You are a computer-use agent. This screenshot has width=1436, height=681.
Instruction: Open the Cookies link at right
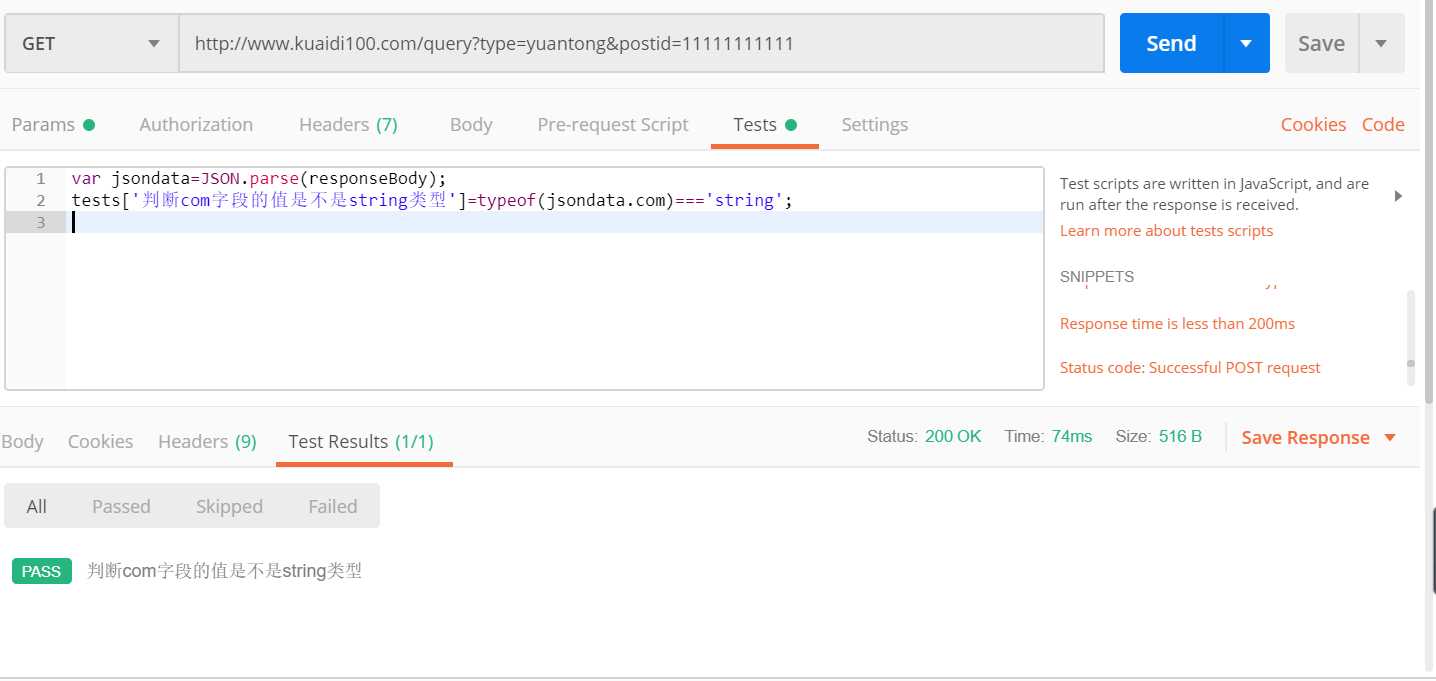1313,125
